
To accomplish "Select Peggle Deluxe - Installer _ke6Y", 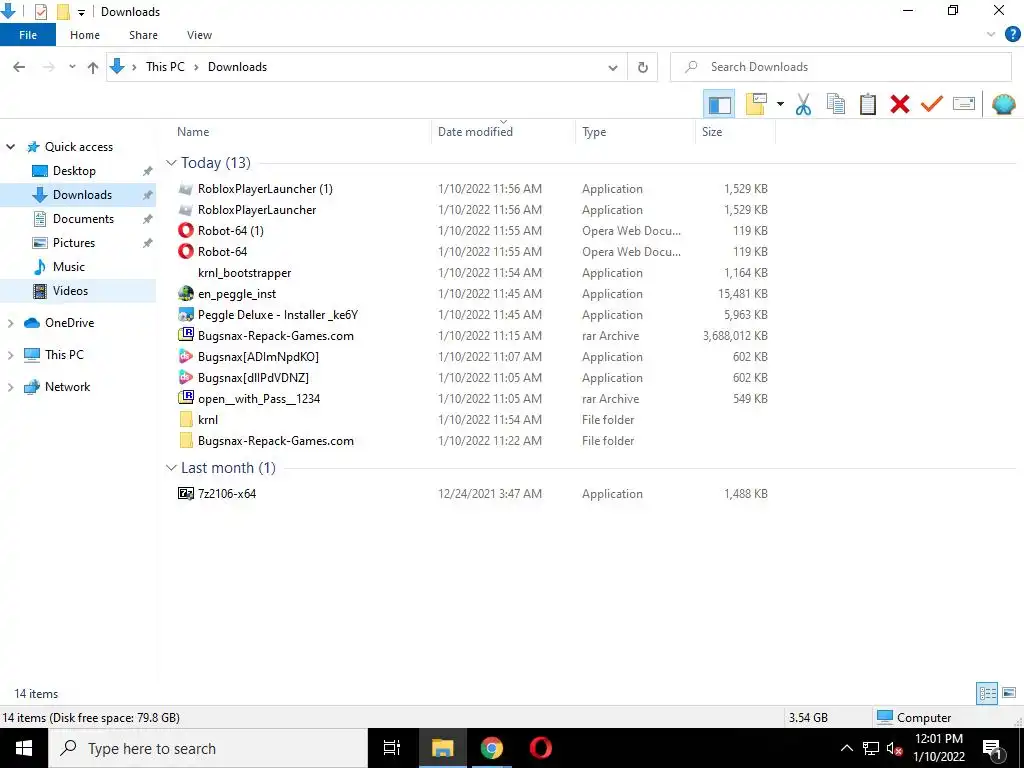I will (x=278, y=315).
